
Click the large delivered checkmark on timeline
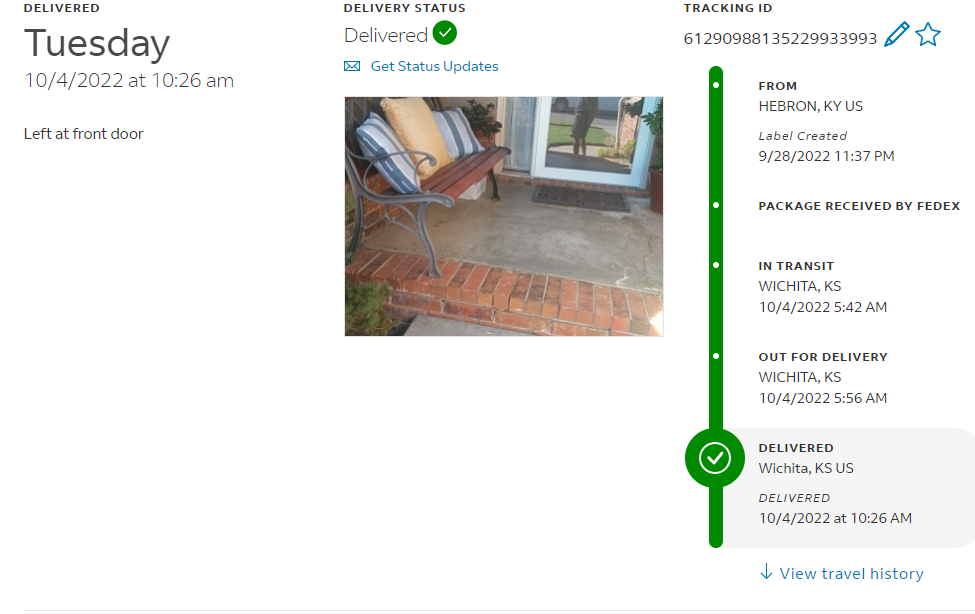714,458
